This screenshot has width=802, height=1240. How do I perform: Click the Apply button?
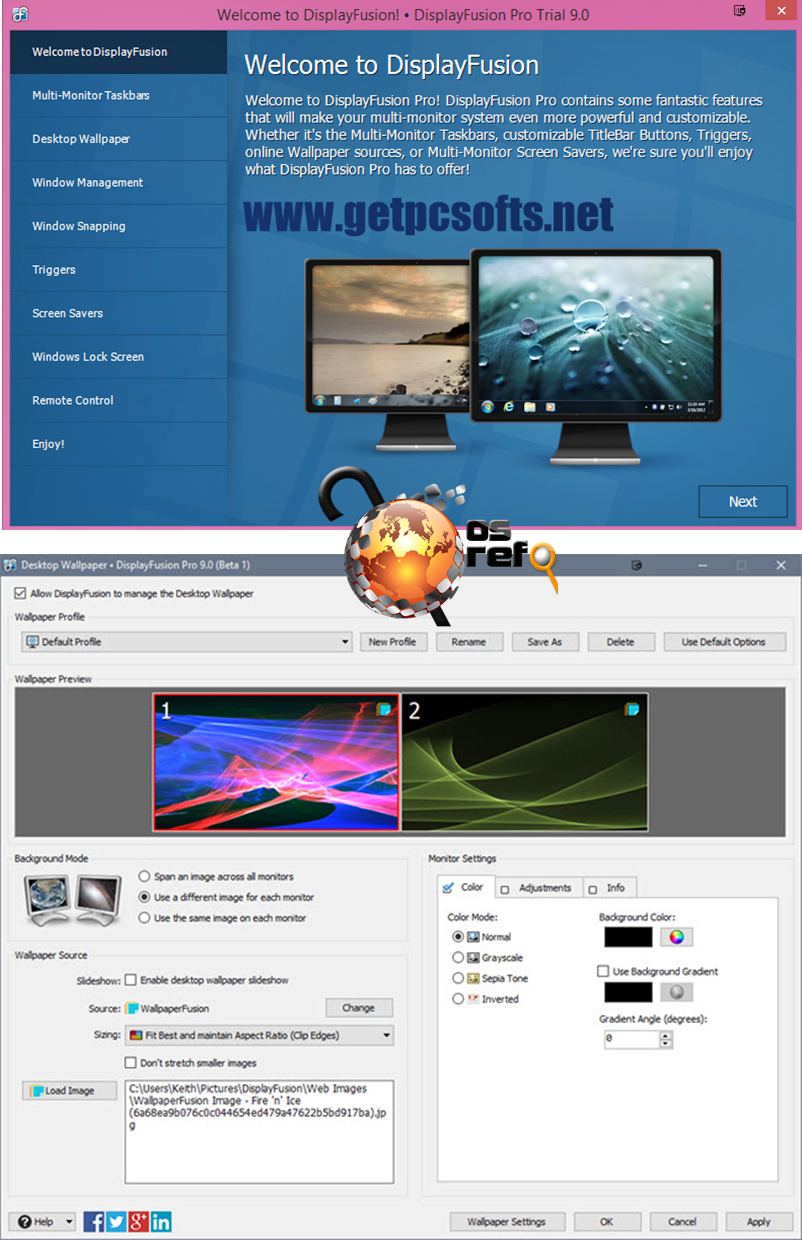click(x=758, y=1221)
